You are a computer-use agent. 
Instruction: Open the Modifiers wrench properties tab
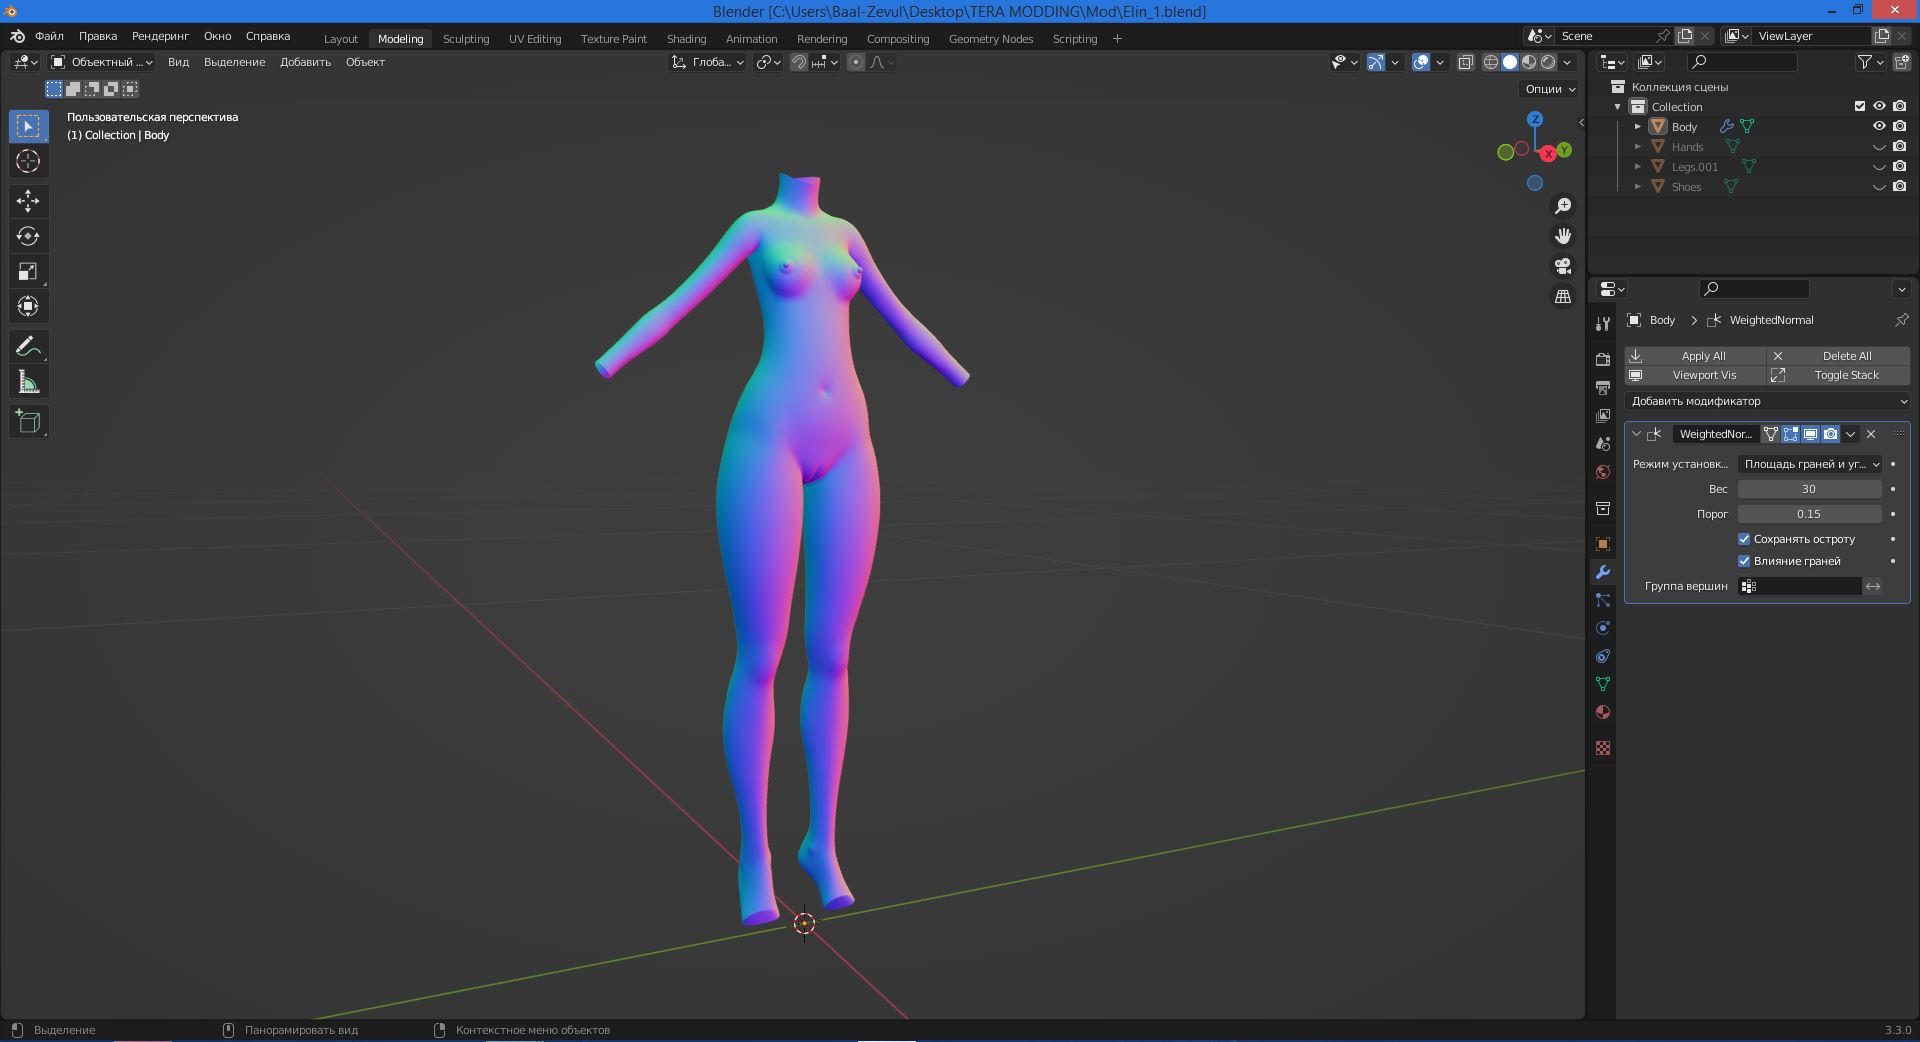(1603, 572)
